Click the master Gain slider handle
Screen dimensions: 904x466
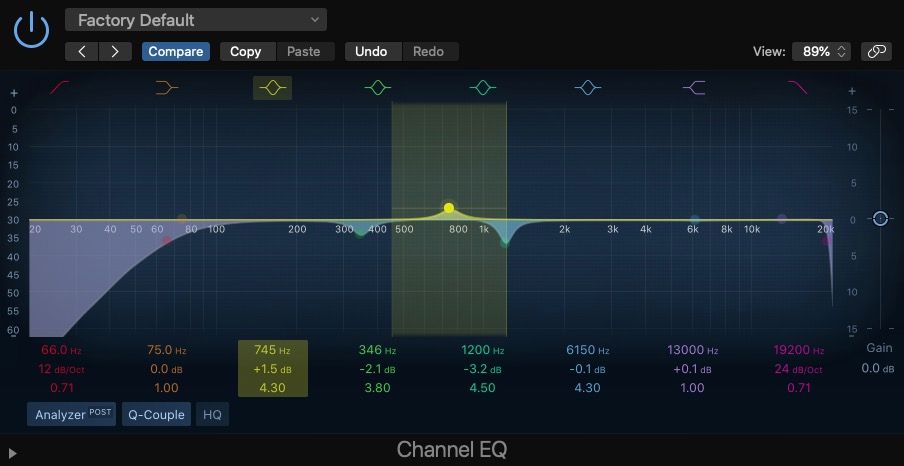(x=880, y=219)
